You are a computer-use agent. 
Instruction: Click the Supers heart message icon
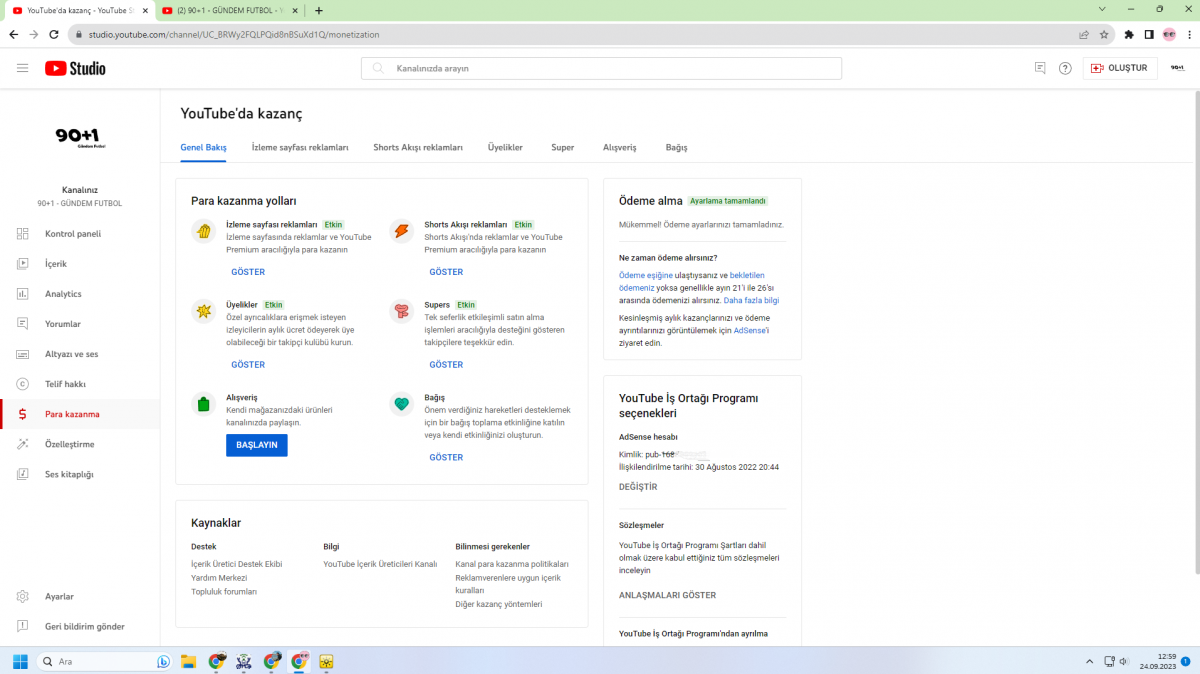pos(401,311)
